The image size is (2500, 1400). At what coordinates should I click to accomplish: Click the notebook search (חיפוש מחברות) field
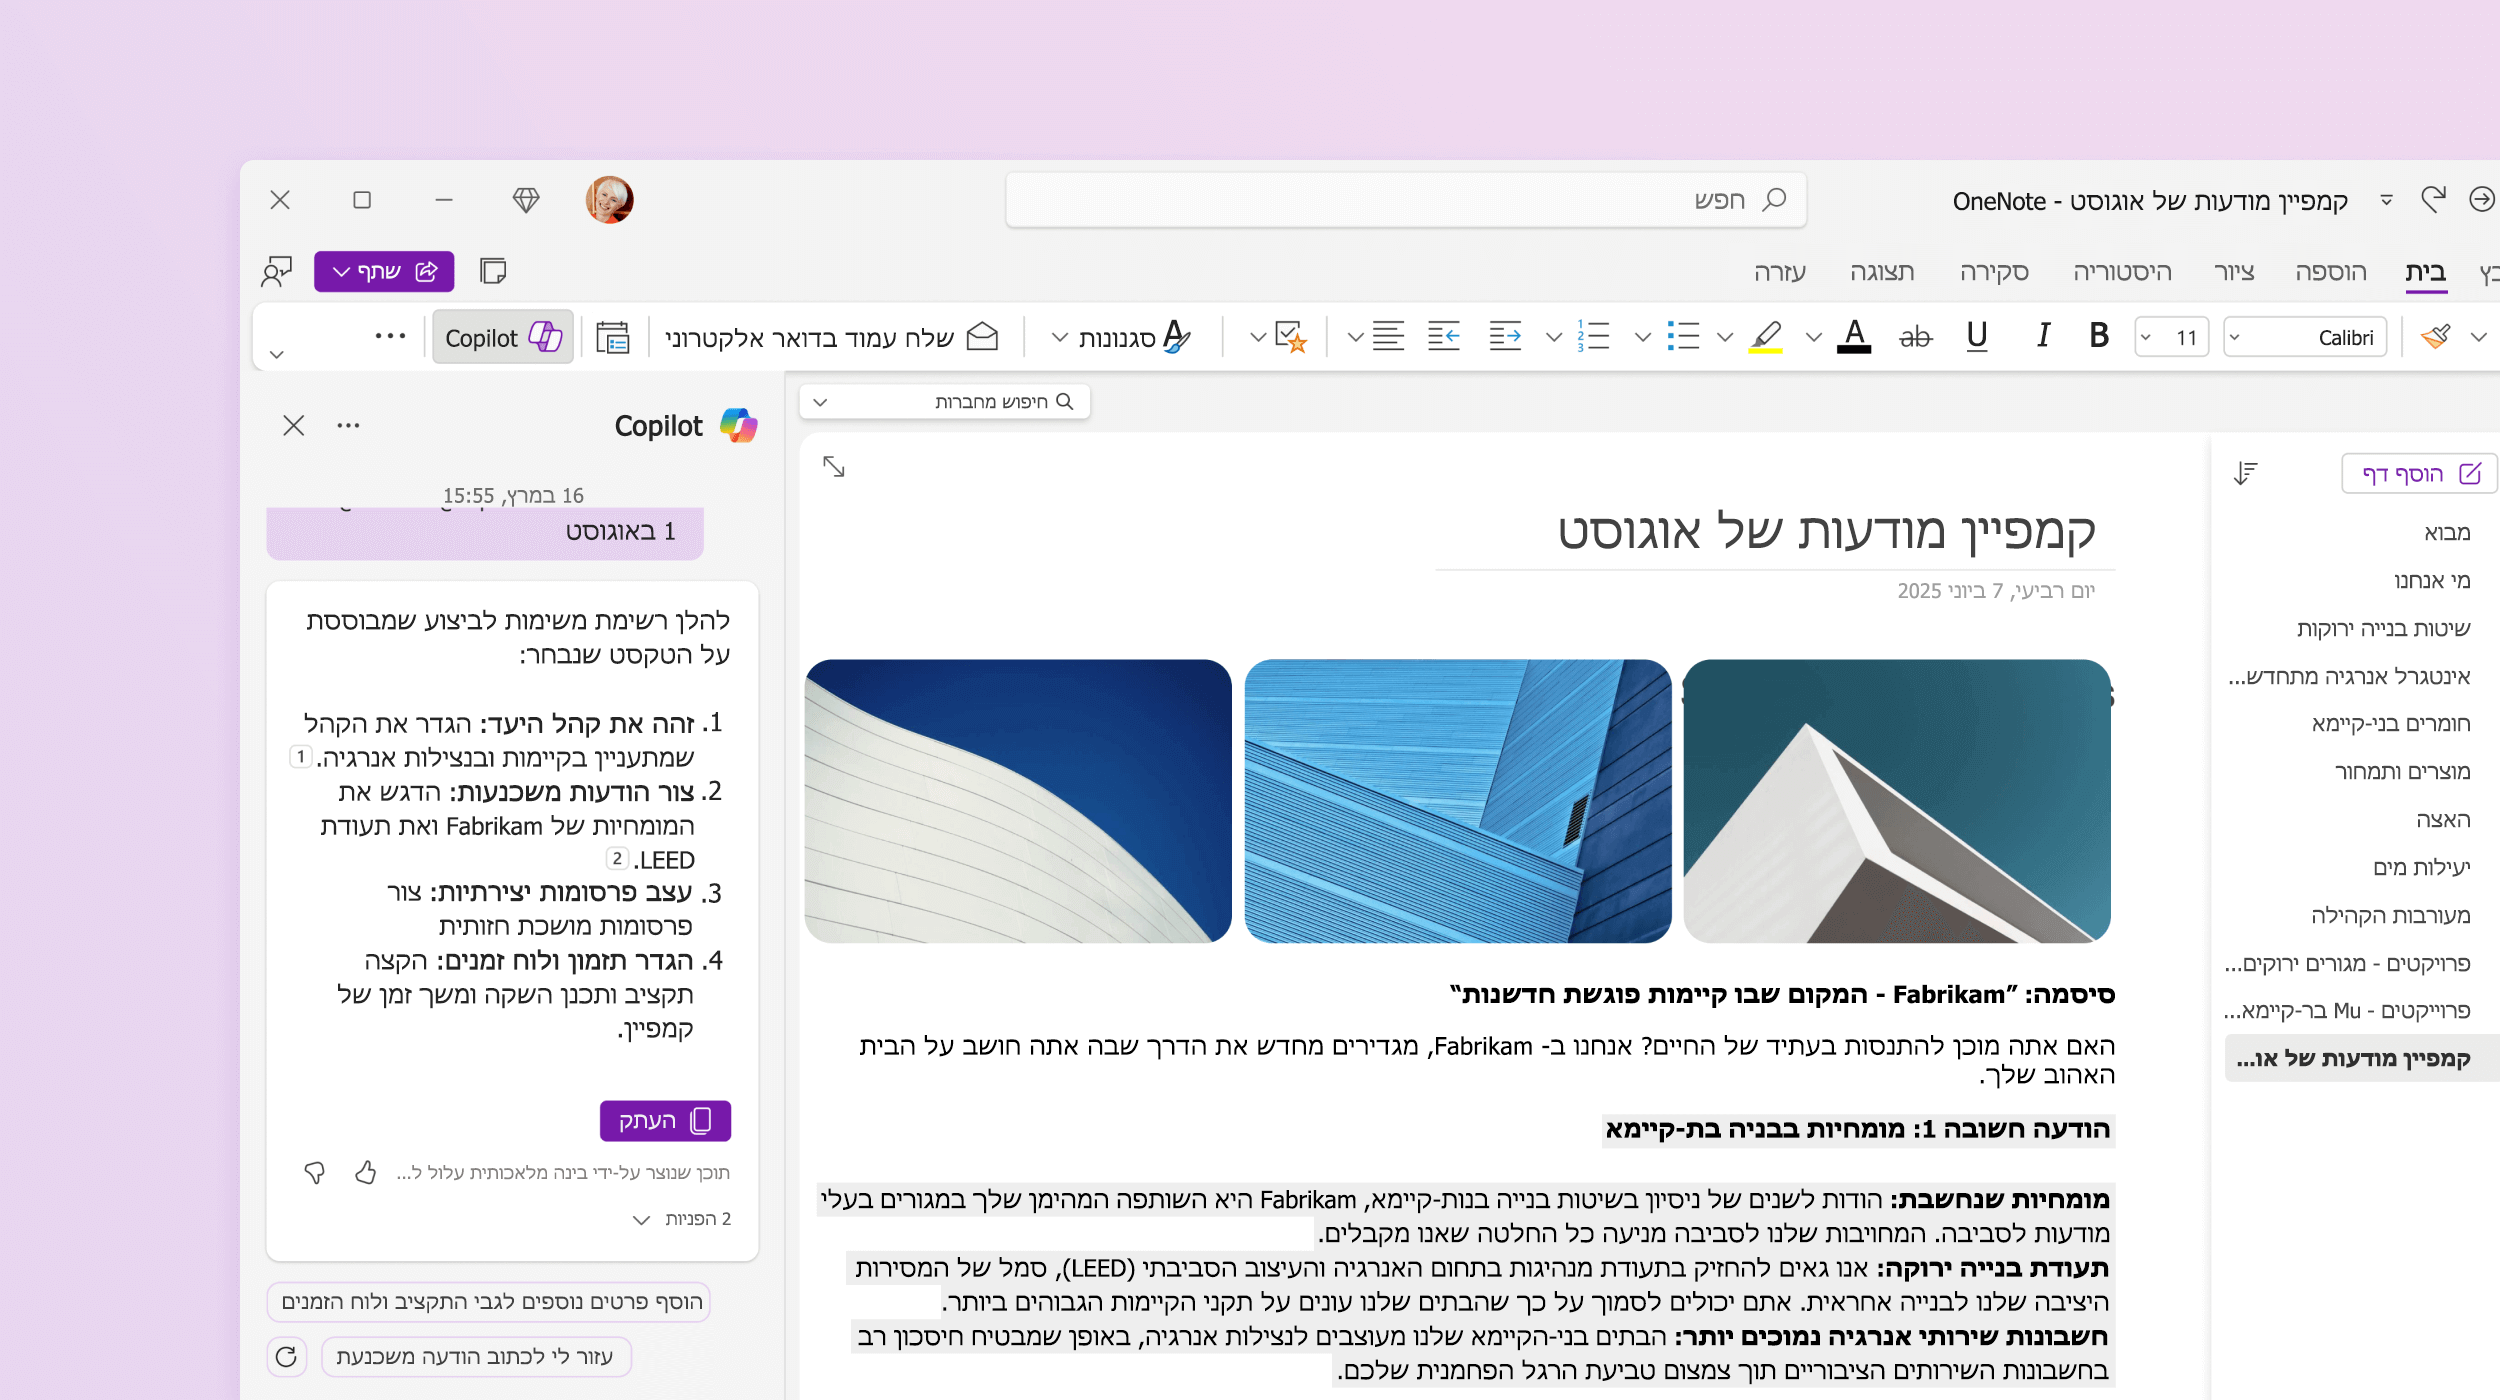pyautogui.click(x=944, y=402)
